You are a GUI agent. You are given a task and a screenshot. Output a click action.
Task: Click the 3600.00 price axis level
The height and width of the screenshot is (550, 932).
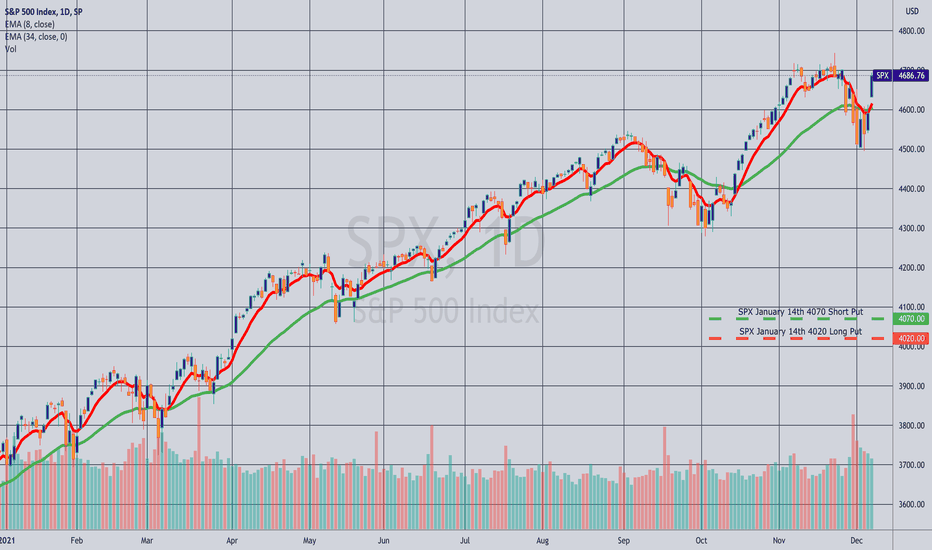[x=911, y=504]
